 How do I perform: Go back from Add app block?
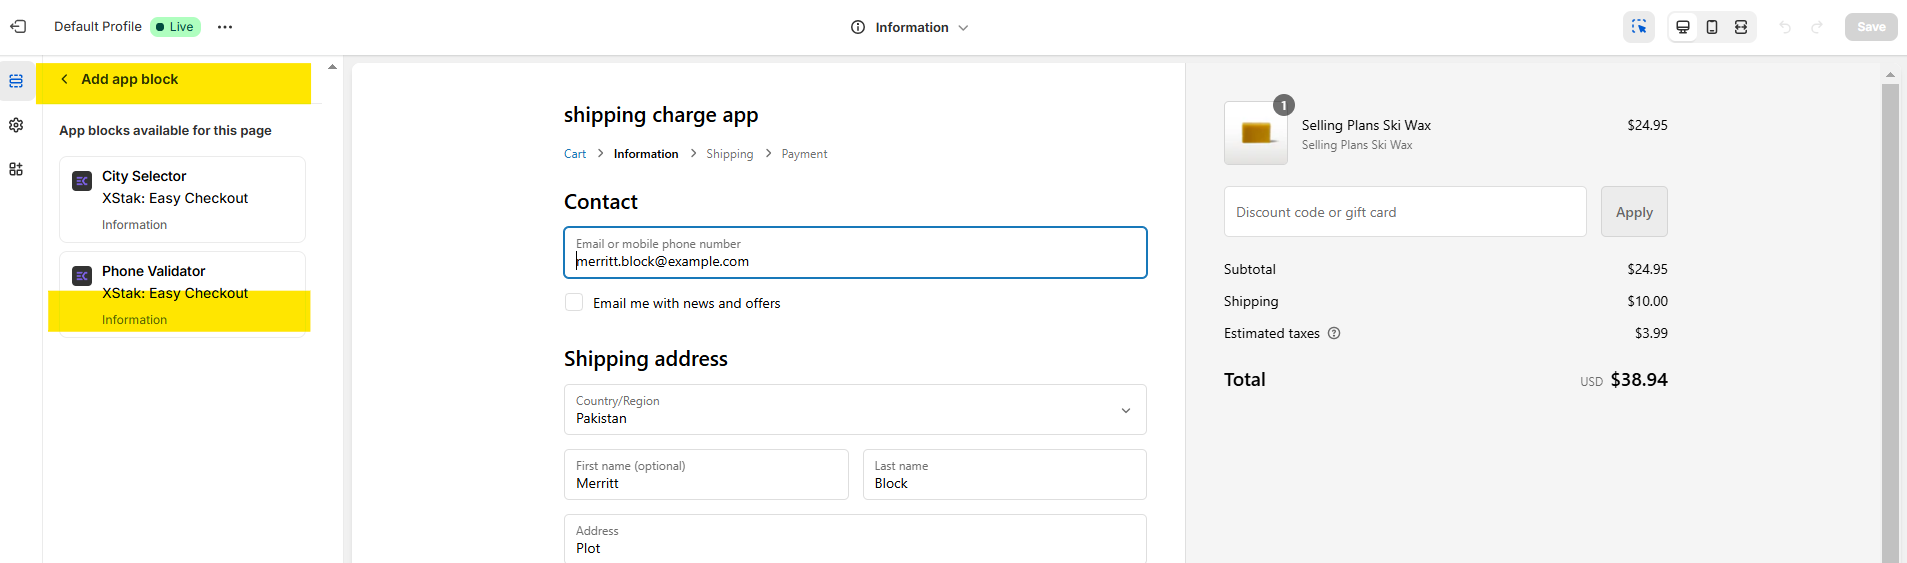[x=65, y=79]
